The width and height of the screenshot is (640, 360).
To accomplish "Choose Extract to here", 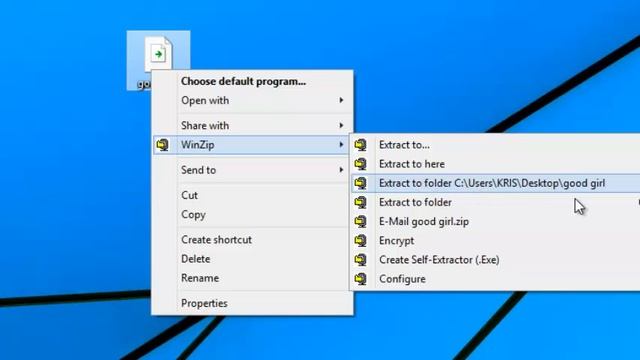I will click(496, 164).
